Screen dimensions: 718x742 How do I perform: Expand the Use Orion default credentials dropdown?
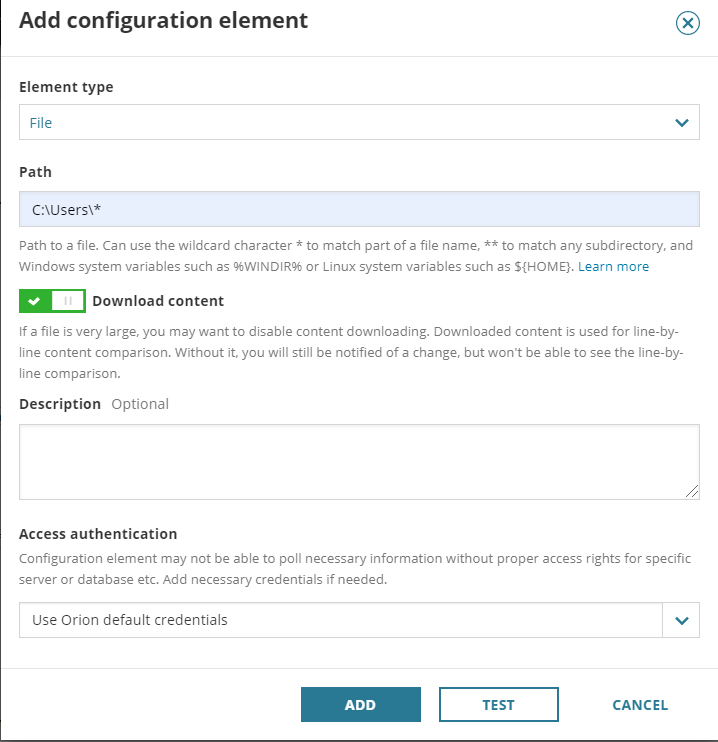coord(340,620)
